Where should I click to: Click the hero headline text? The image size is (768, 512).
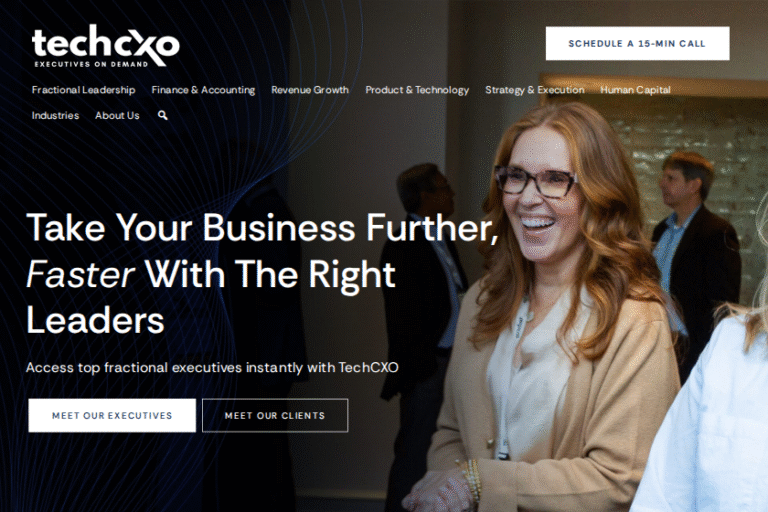(262, 273)
